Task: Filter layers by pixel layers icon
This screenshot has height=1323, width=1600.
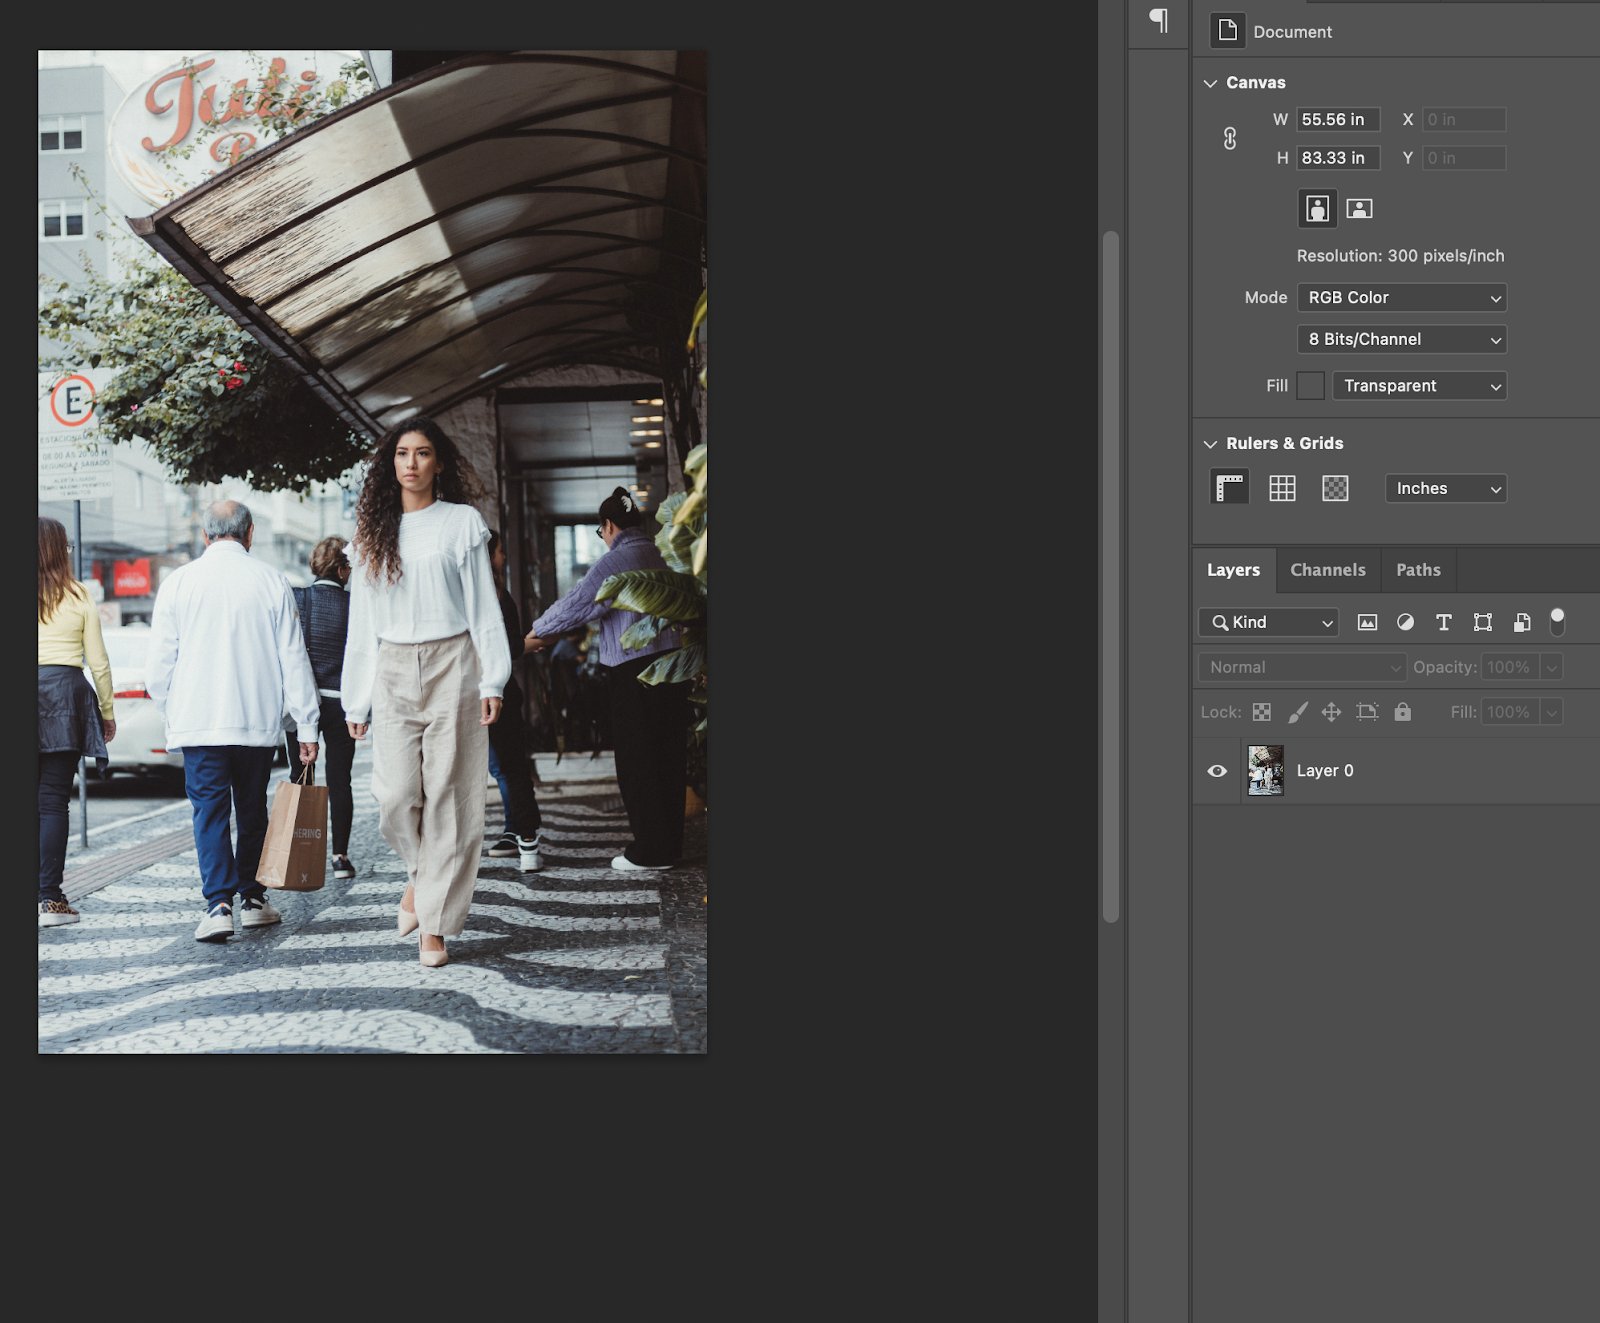Action: click(x=1367, y=622)
